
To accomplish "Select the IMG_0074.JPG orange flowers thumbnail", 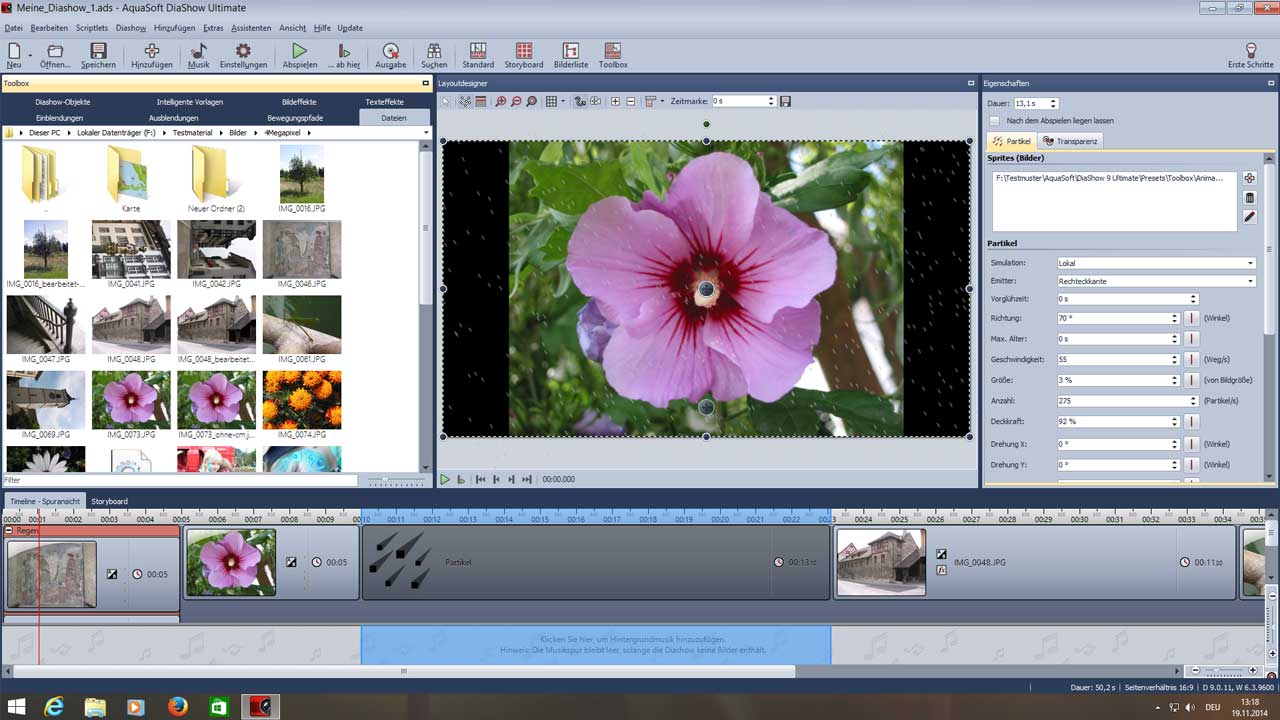I will coord(302,399).
